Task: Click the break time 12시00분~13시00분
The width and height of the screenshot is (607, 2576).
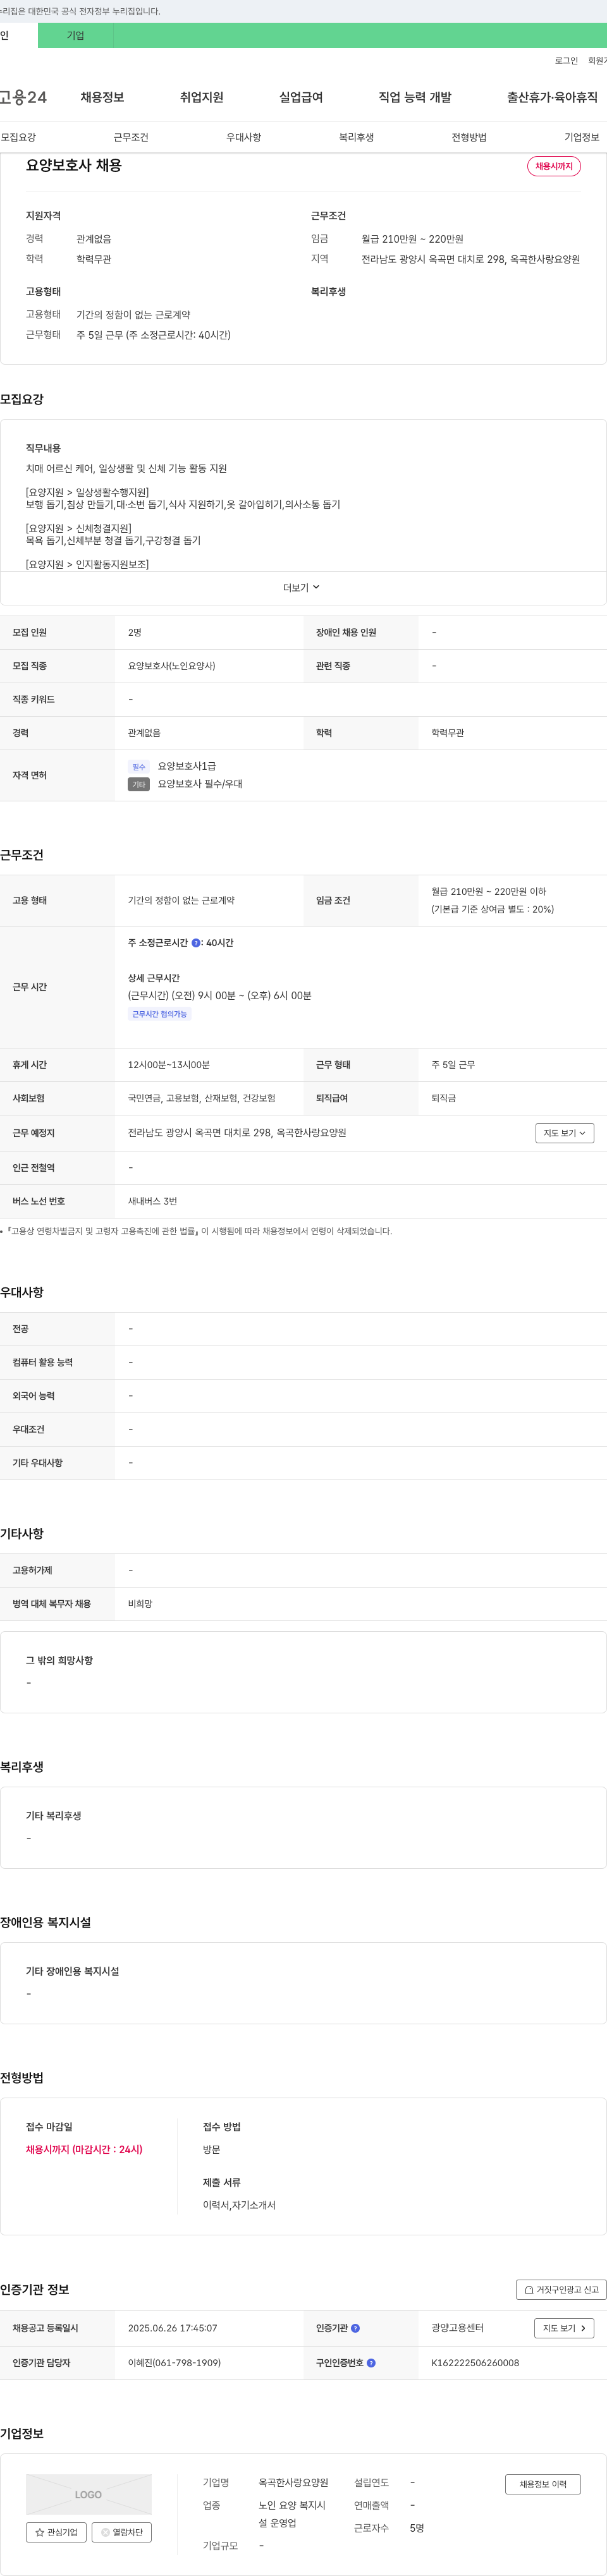Action: click(x=169, y=1065)
